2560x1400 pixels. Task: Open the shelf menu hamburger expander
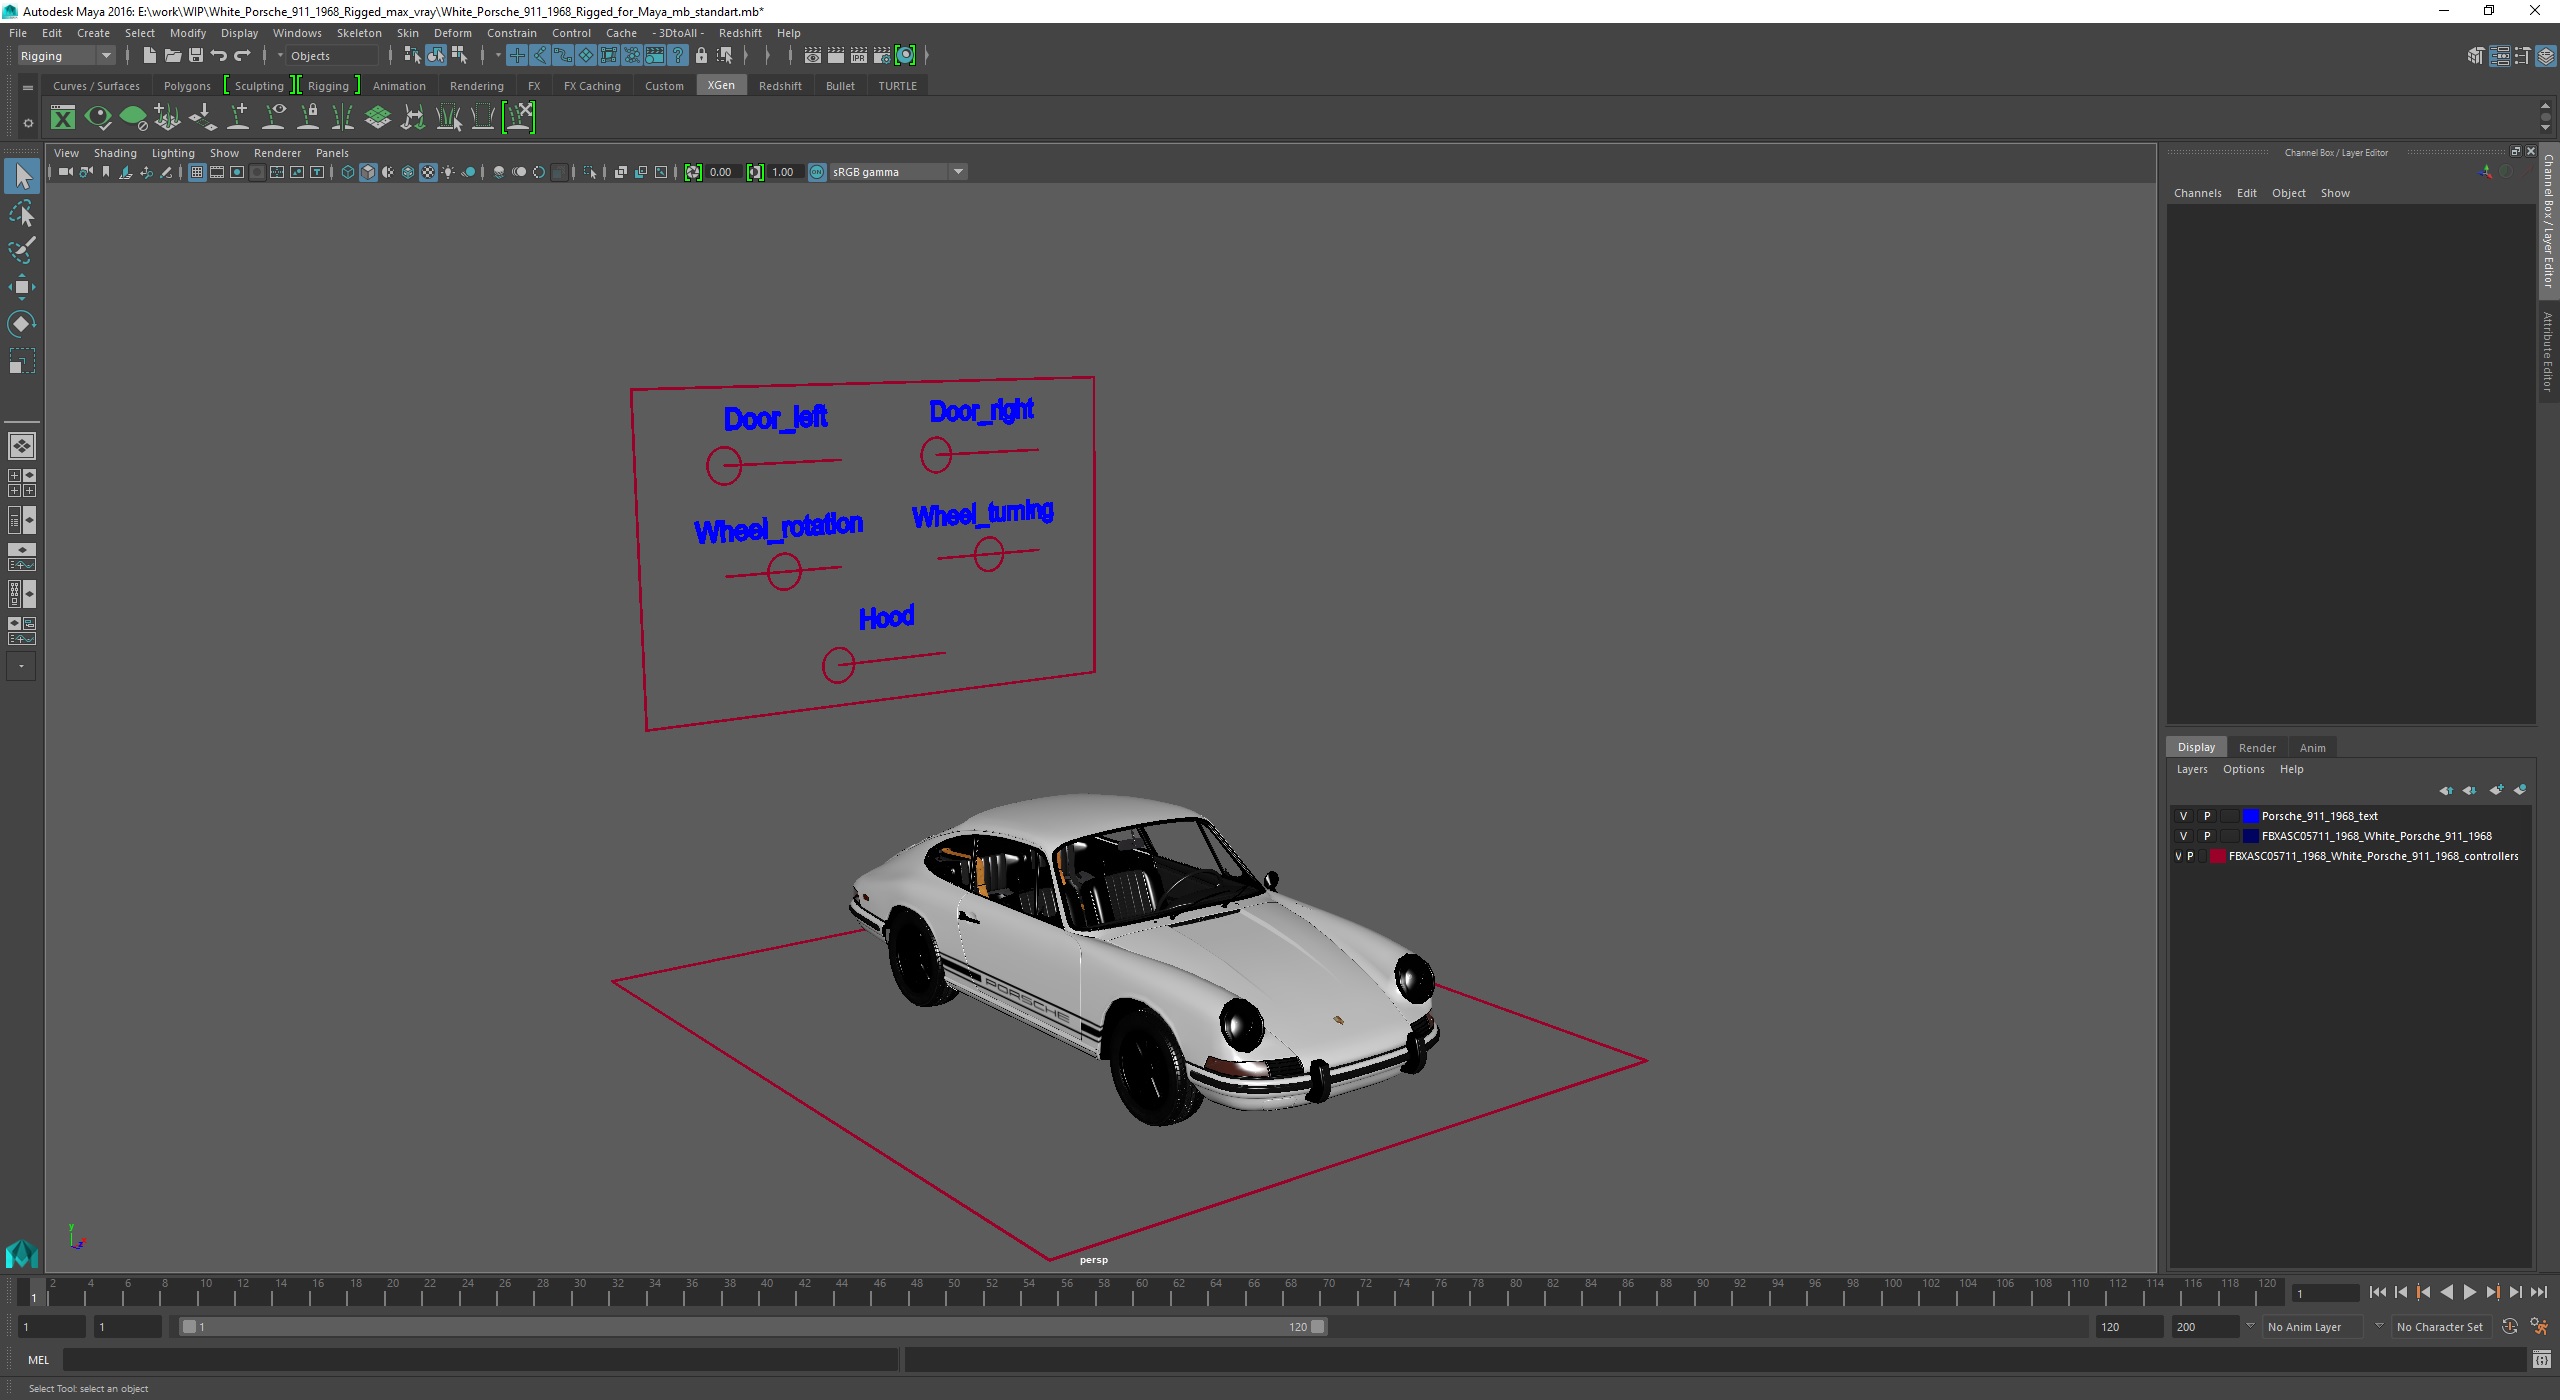tap(28, 88)
